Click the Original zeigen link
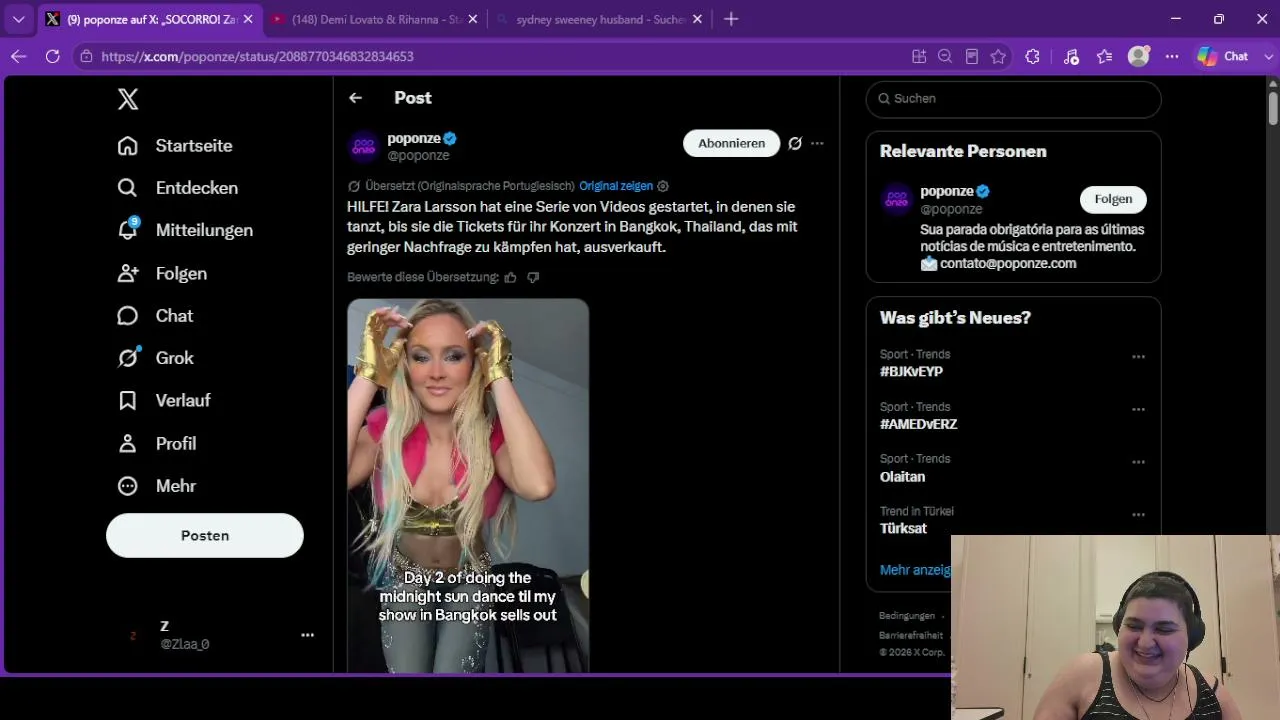Screen dimensions: 1280x720 (x=616, y=186)
